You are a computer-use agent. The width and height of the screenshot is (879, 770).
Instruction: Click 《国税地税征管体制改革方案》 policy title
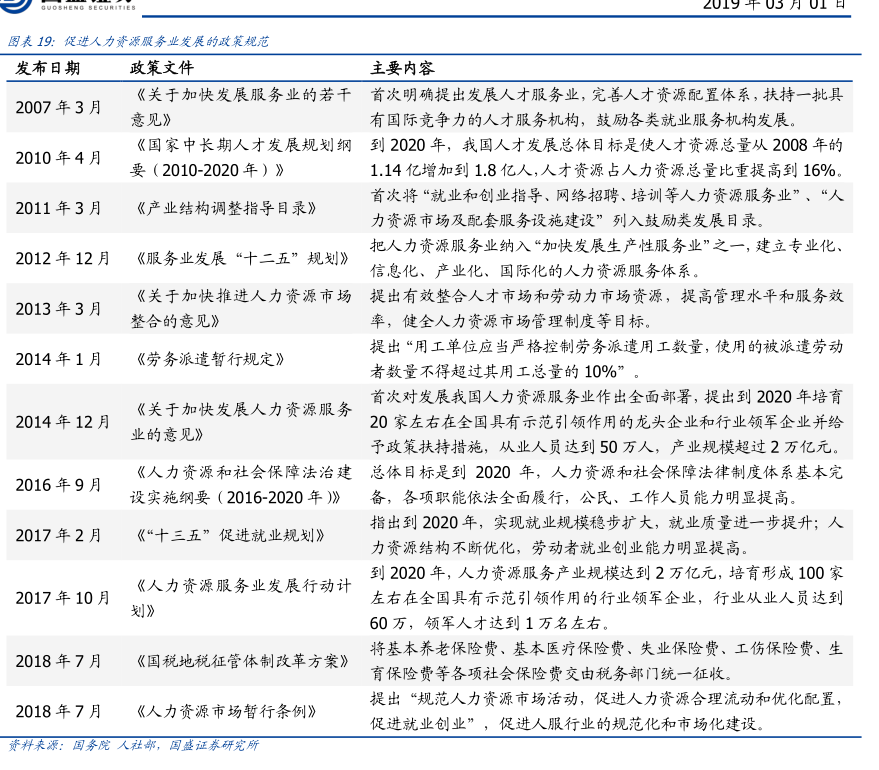241,661
